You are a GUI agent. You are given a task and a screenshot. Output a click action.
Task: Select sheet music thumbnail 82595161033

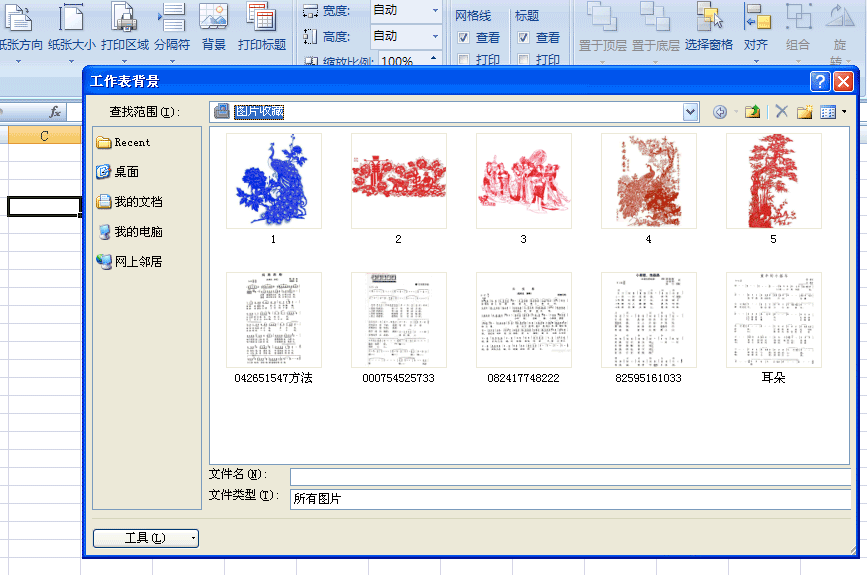click(649, 320)
